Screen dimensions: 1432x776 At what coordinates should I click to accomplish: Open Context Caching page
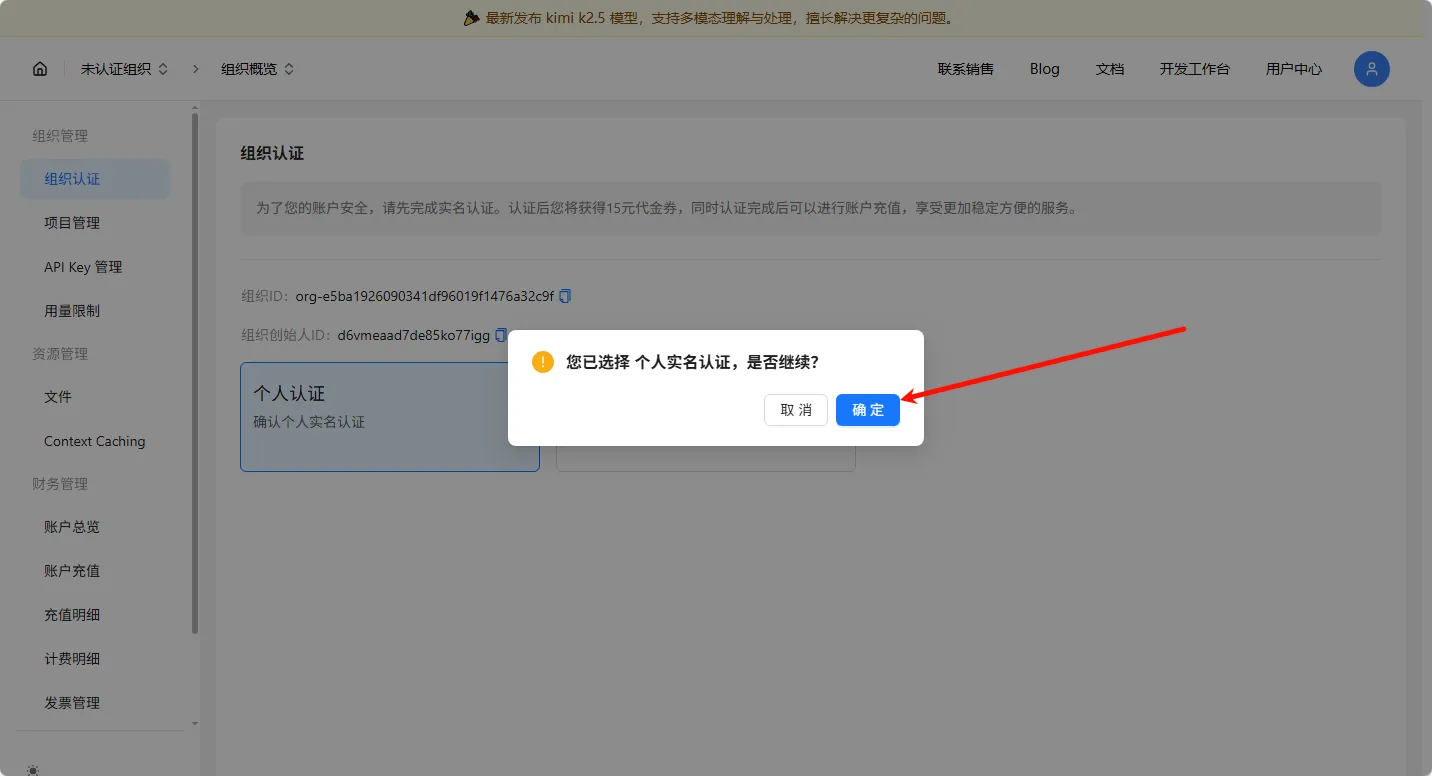[94, 441]
